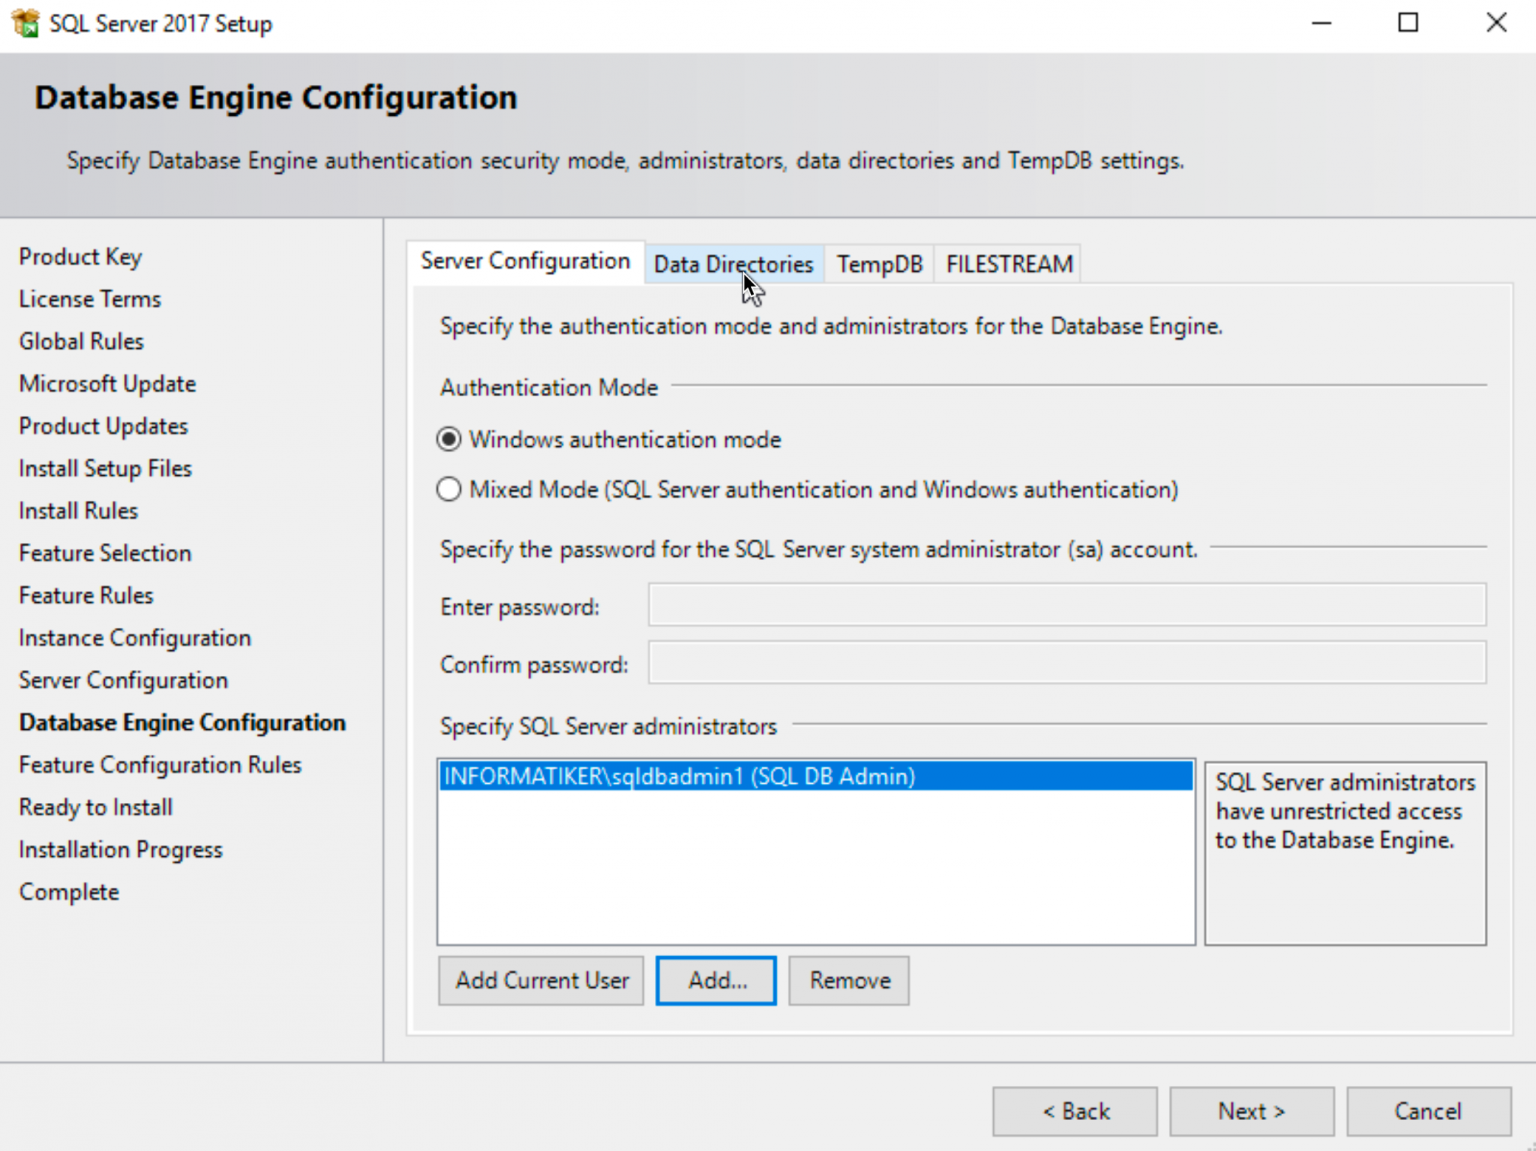Screen dimensions: 1536x1151
Task: Open Feature Selection from the sidebar
Action: pyautogui.click(x=104, y=553)
